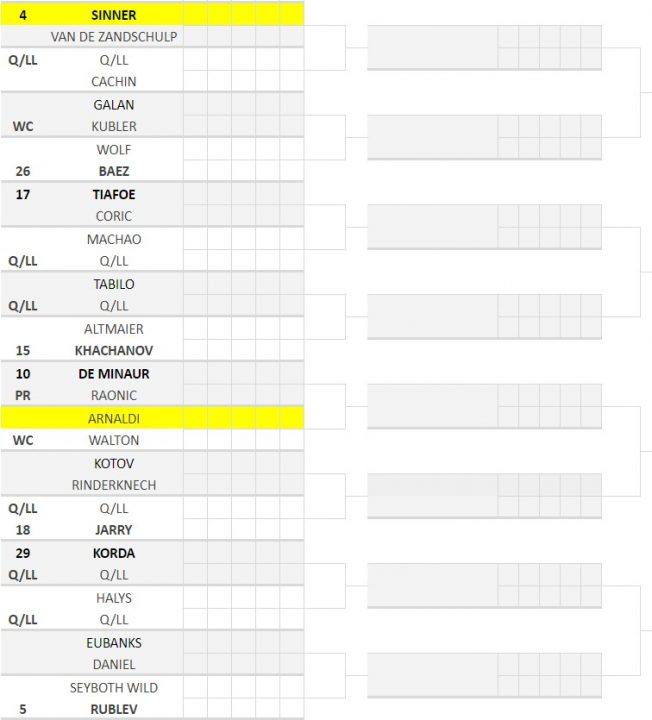Select the CORIC player cell

(x=113, y=216)
